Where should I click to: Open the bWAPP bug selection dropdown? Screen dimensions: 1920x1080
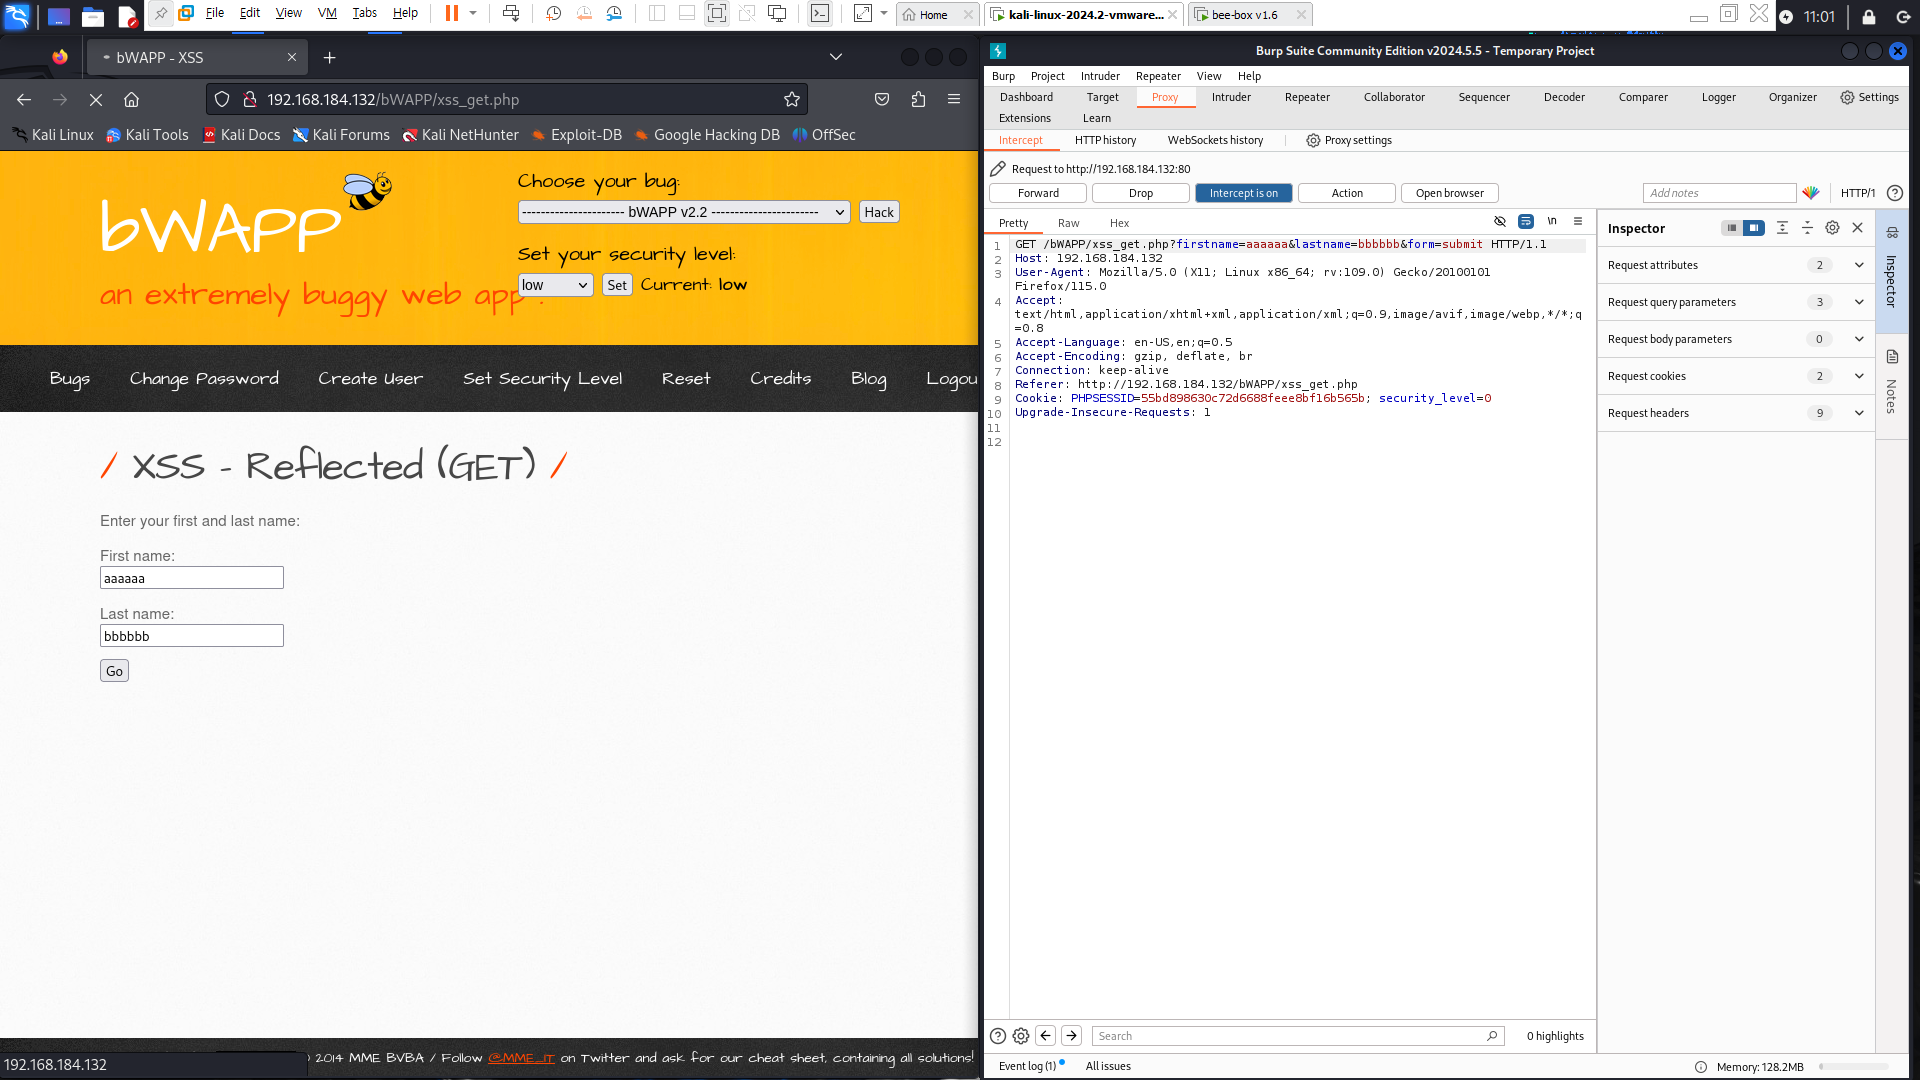coord(683,212)
